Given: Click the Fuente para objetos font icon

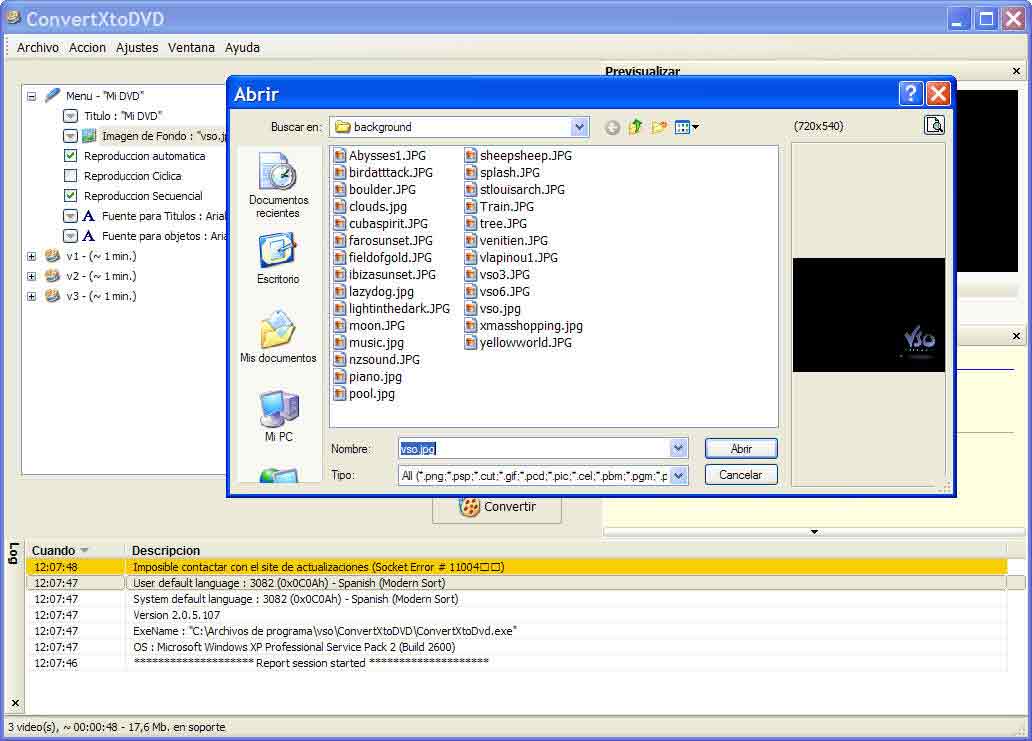Looking at the screenshot, I should [89, 236].
